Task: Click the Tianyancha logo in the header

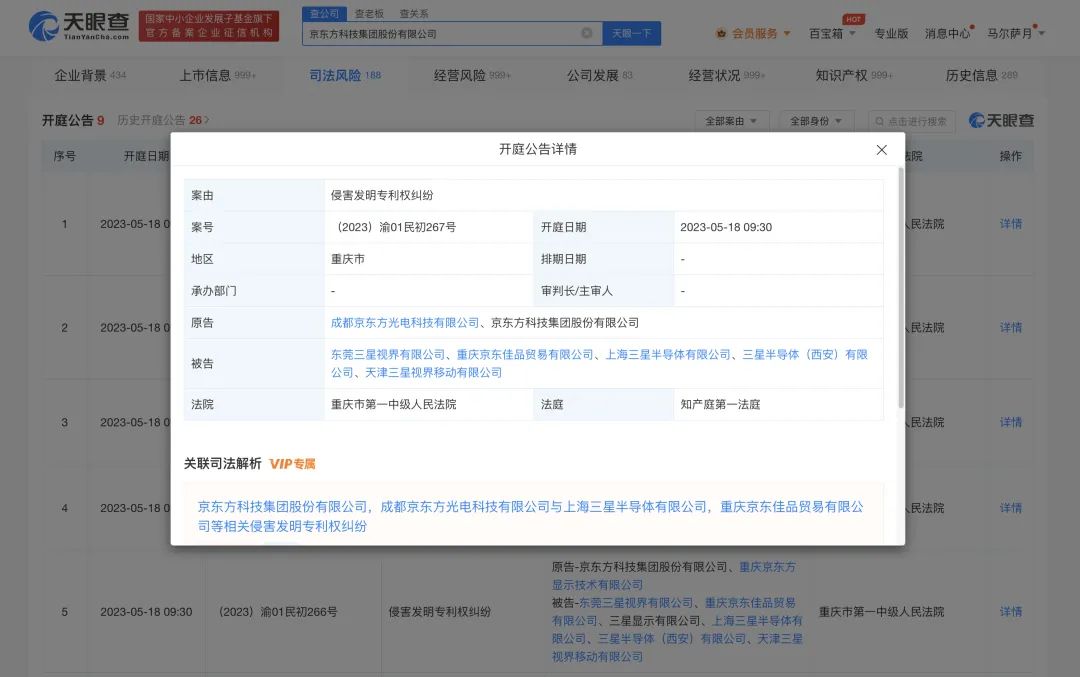Action: 79,25
